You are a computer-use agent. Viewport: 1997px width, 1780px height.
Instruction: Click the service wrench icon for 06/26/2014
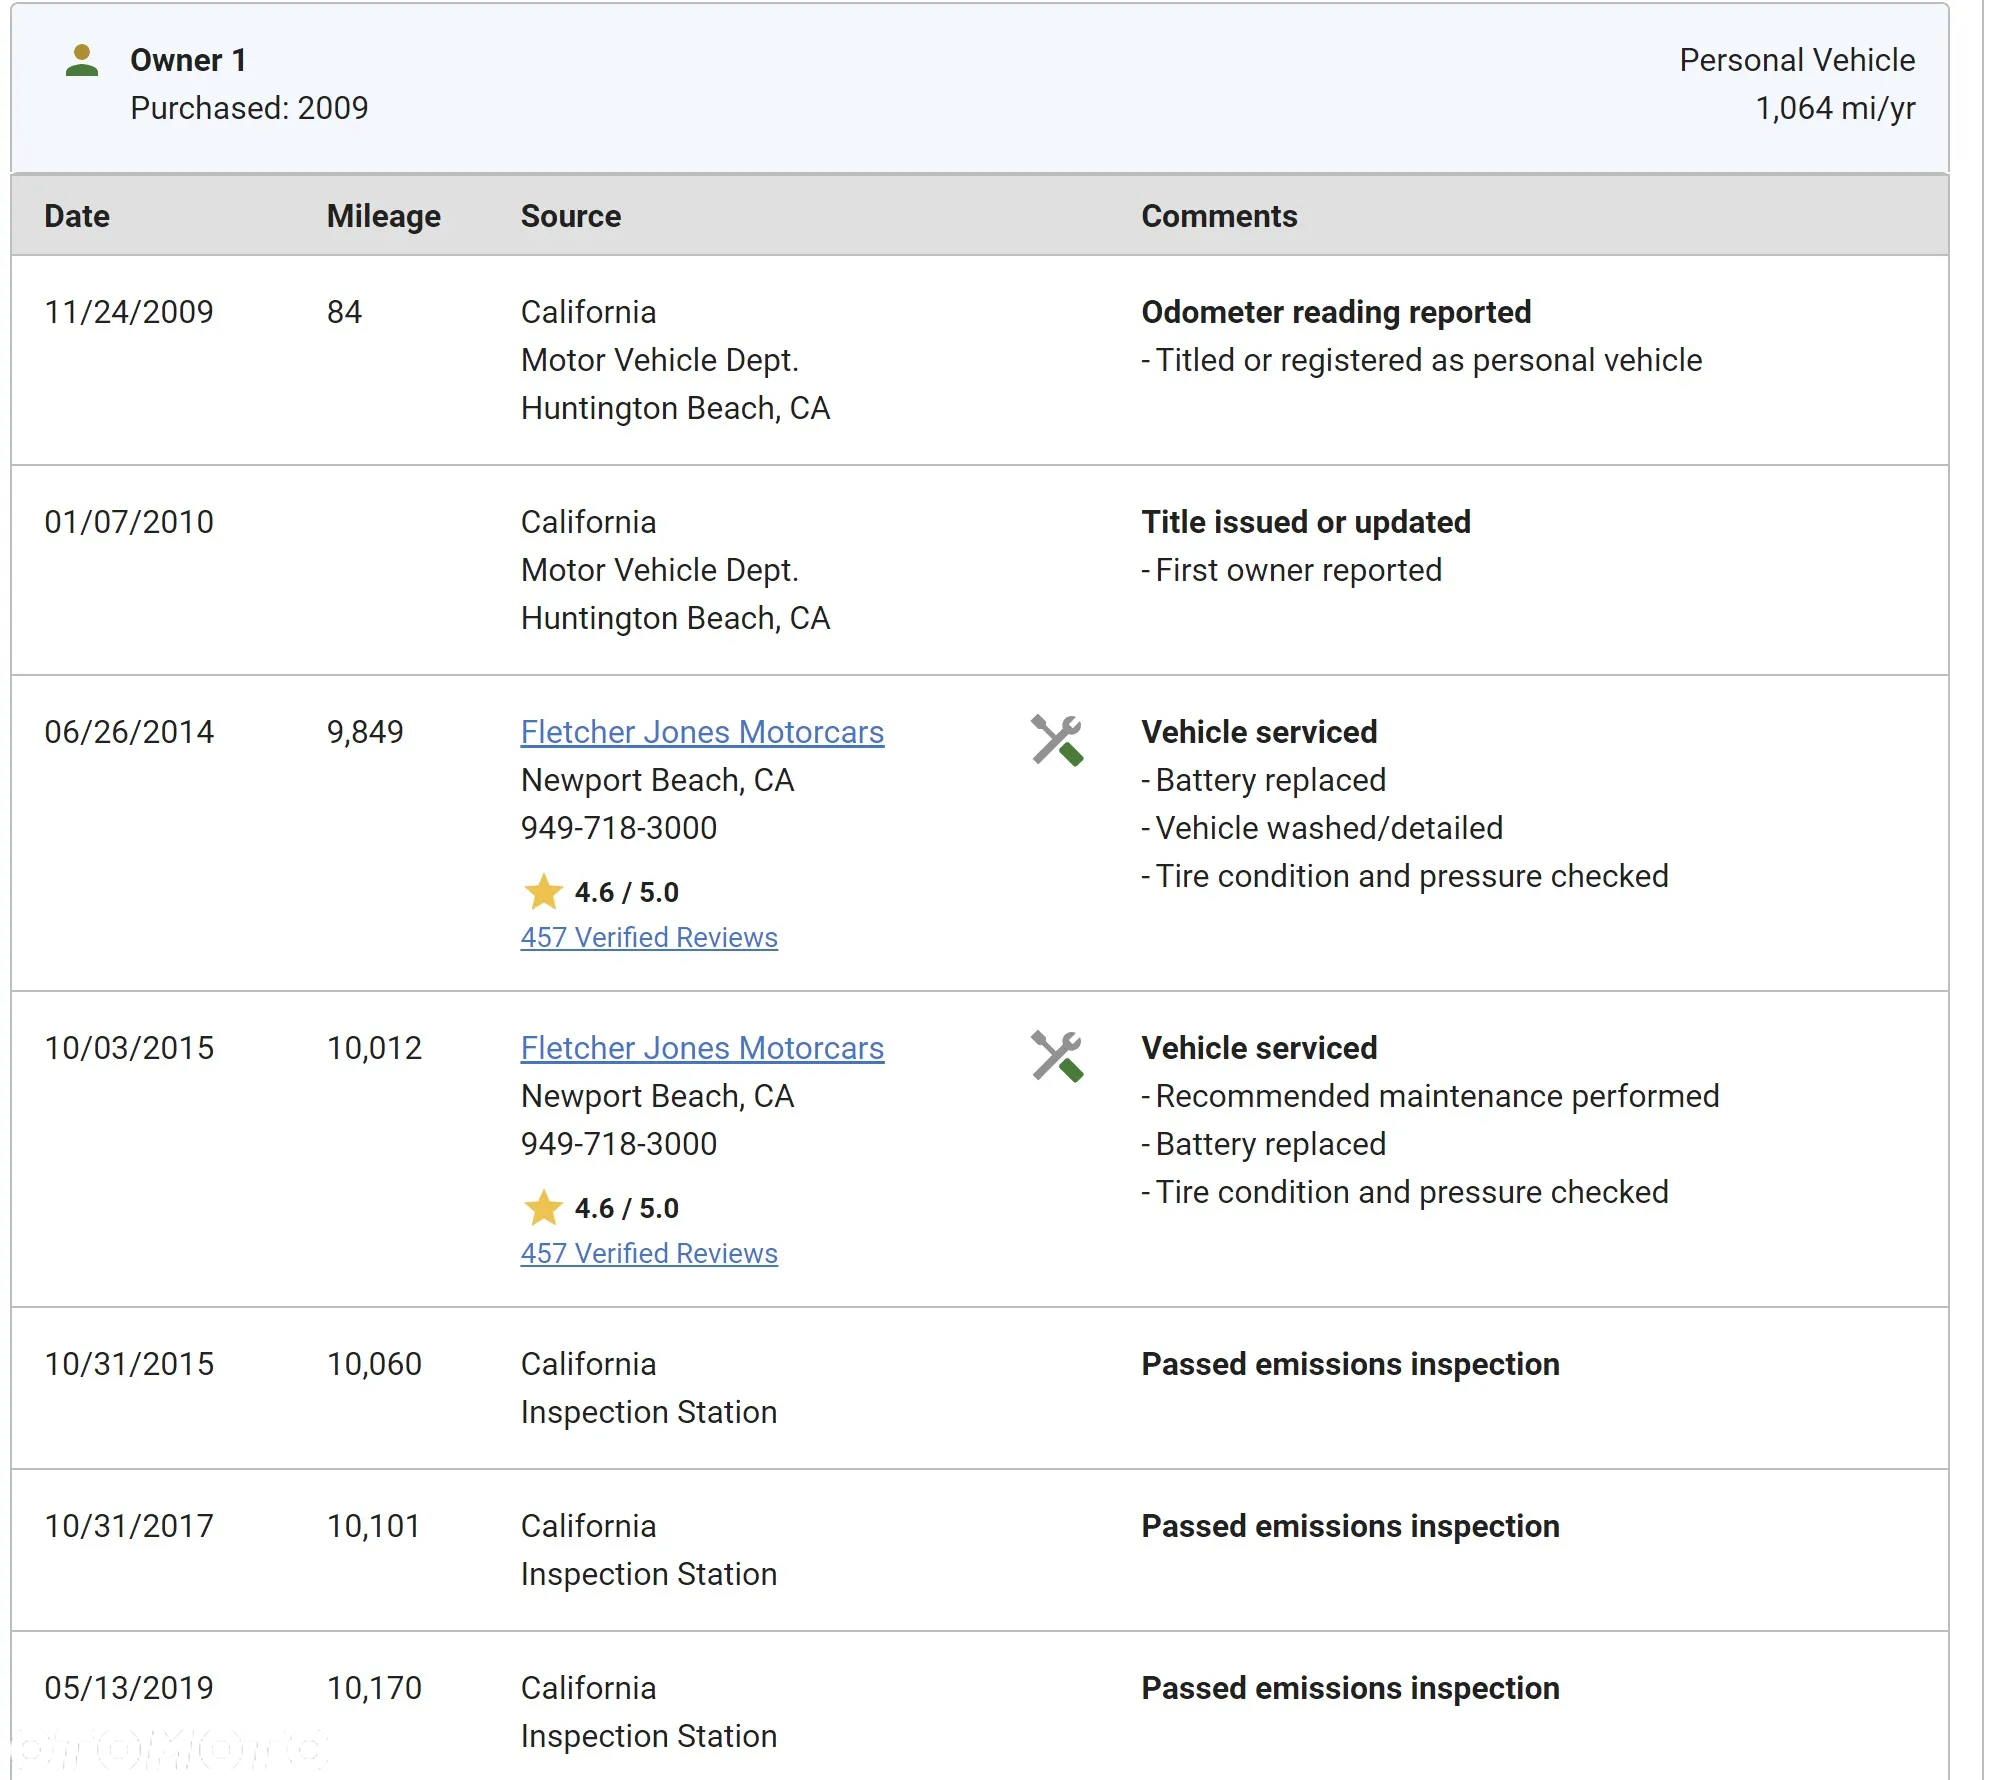click(x=1057, y=740)
